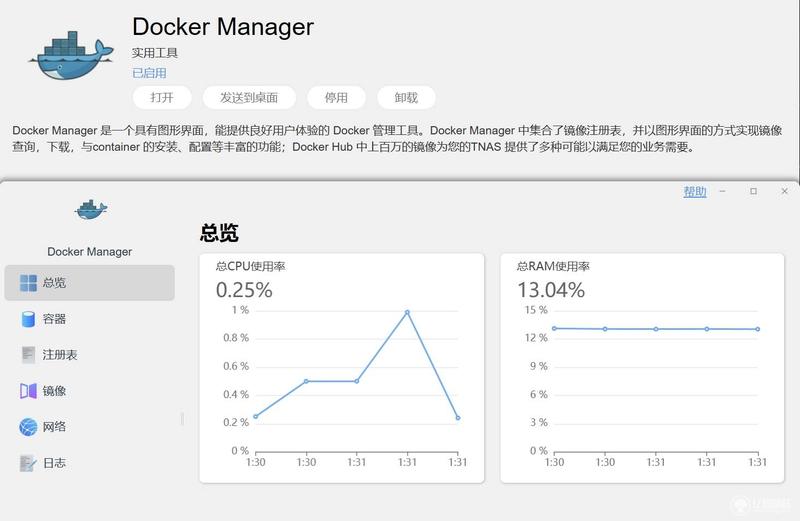Click the sidebar divider handle
Viewport: 800px width, 521px height.
(182, 419)
